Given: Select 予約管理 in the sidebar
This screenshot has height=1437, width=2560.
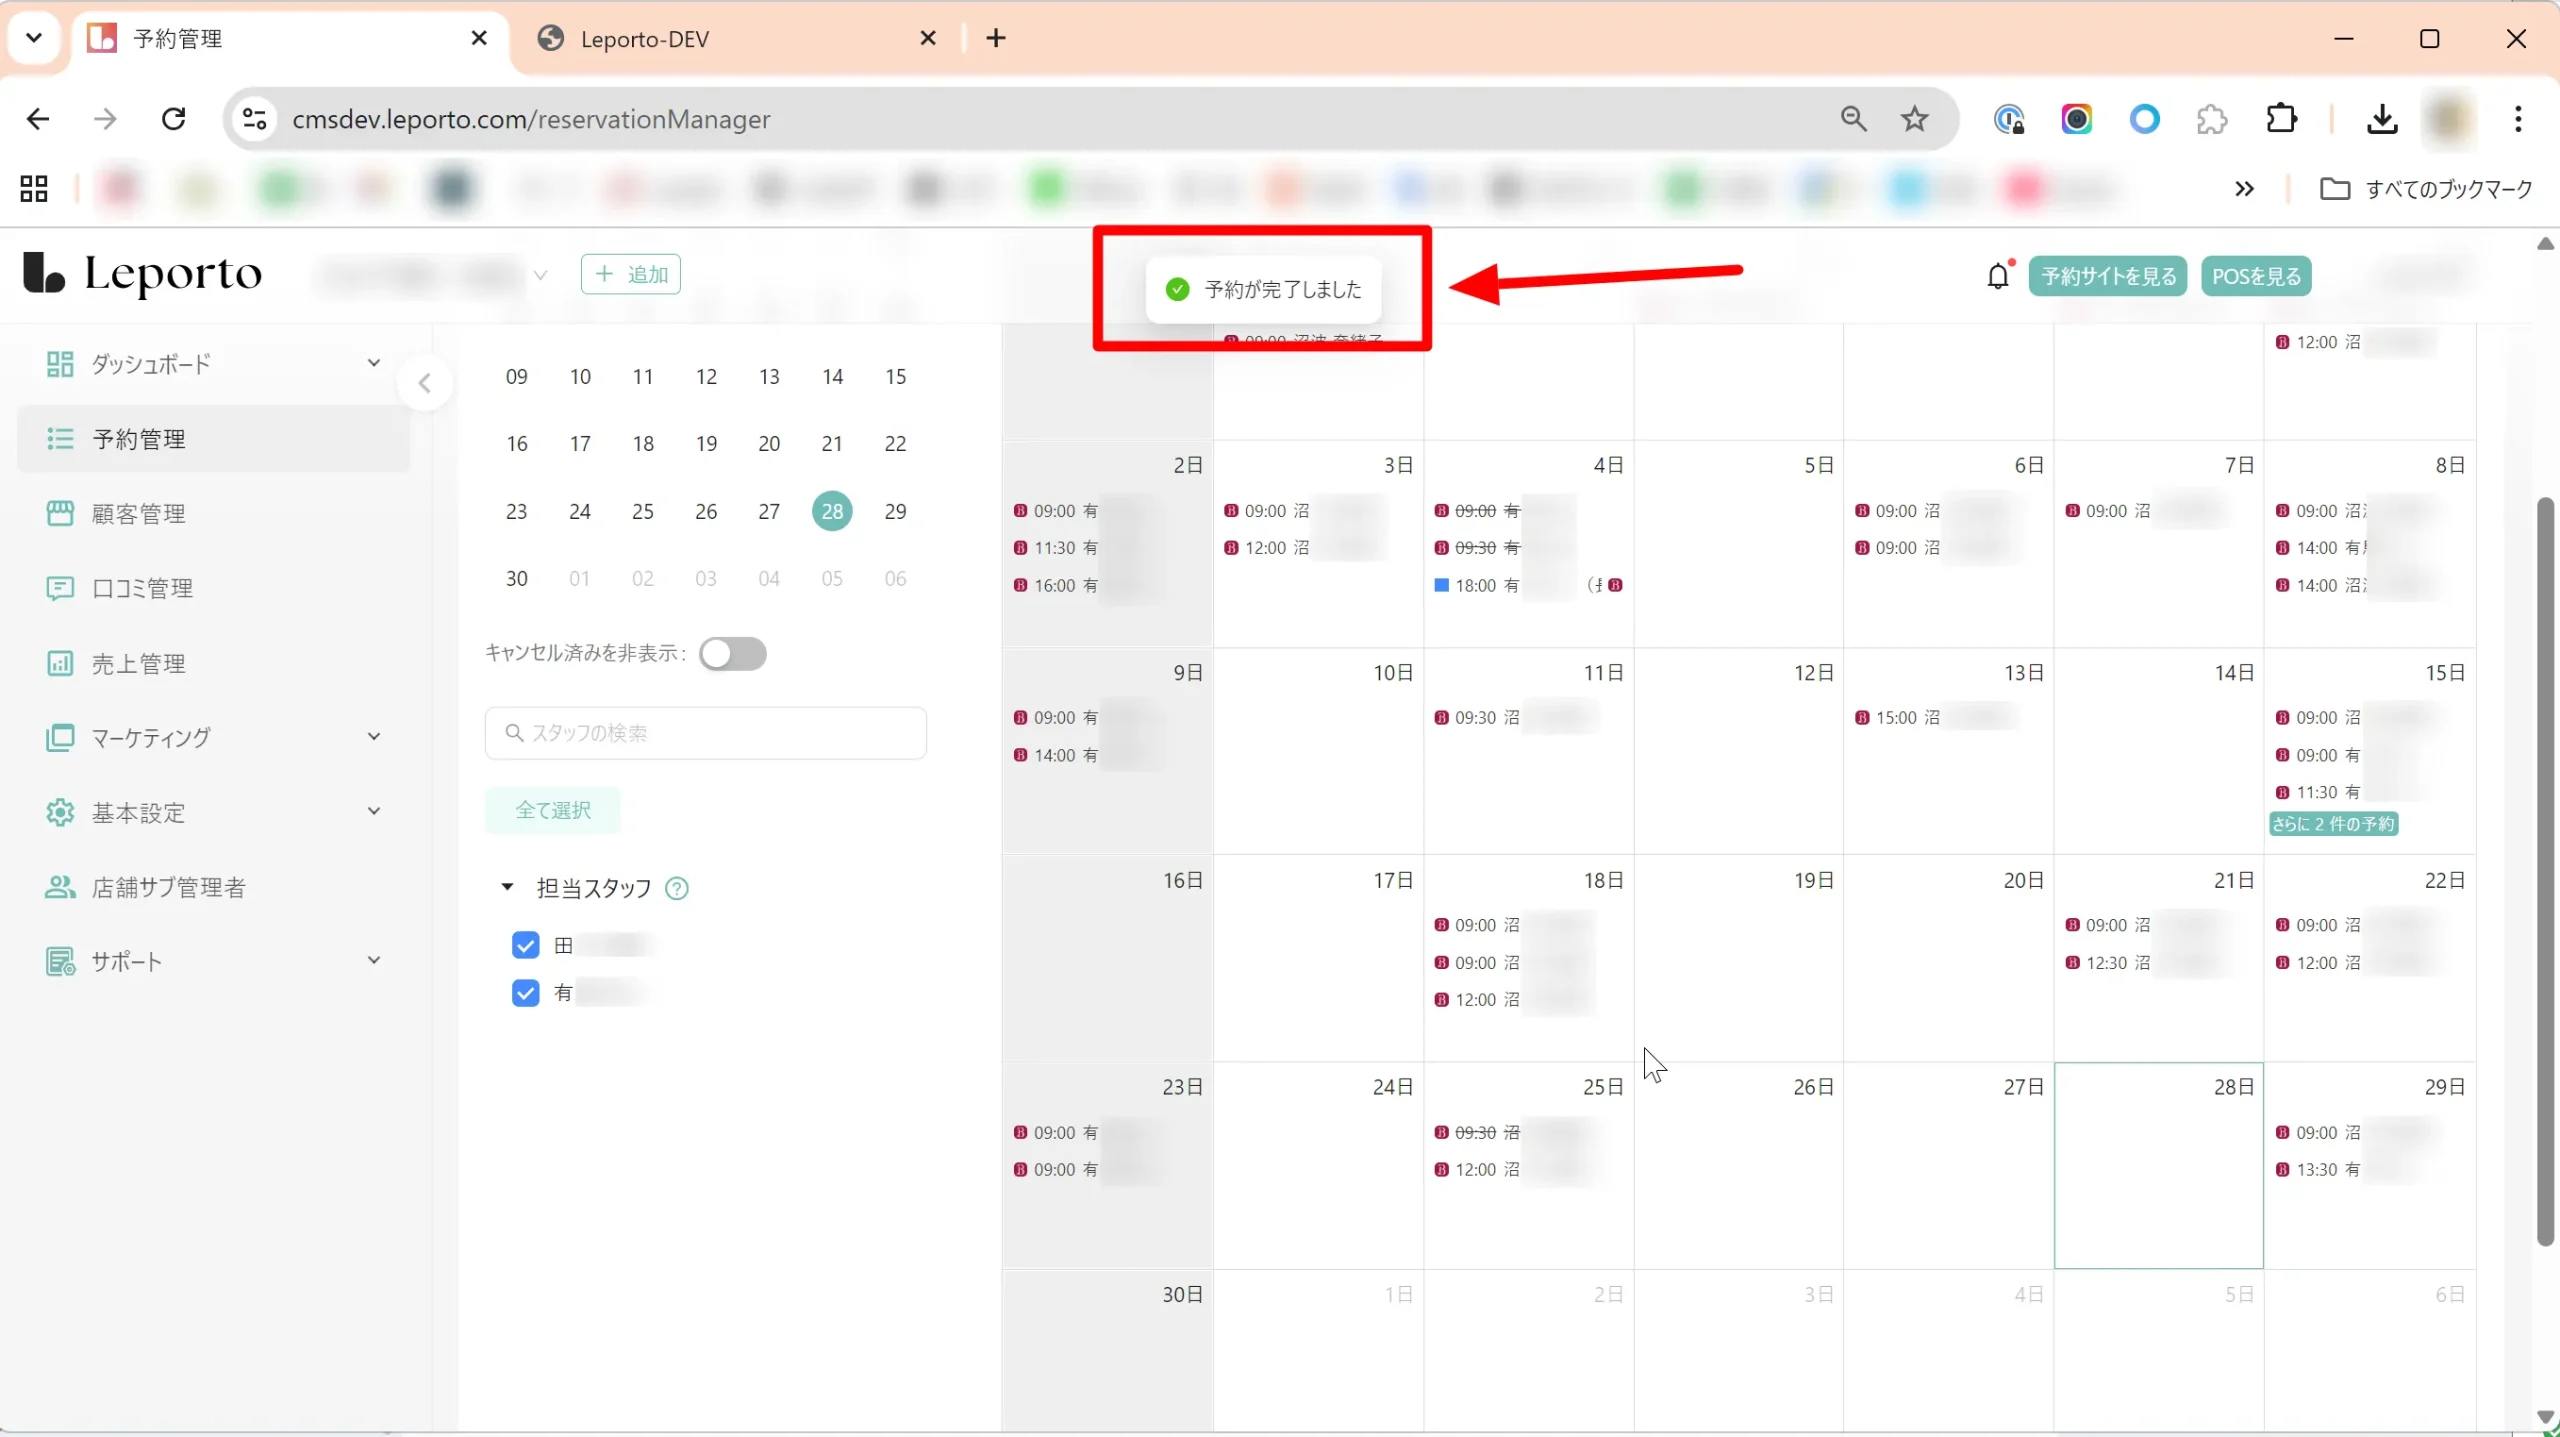Looking at the screenshot, I should click(138, 439).
